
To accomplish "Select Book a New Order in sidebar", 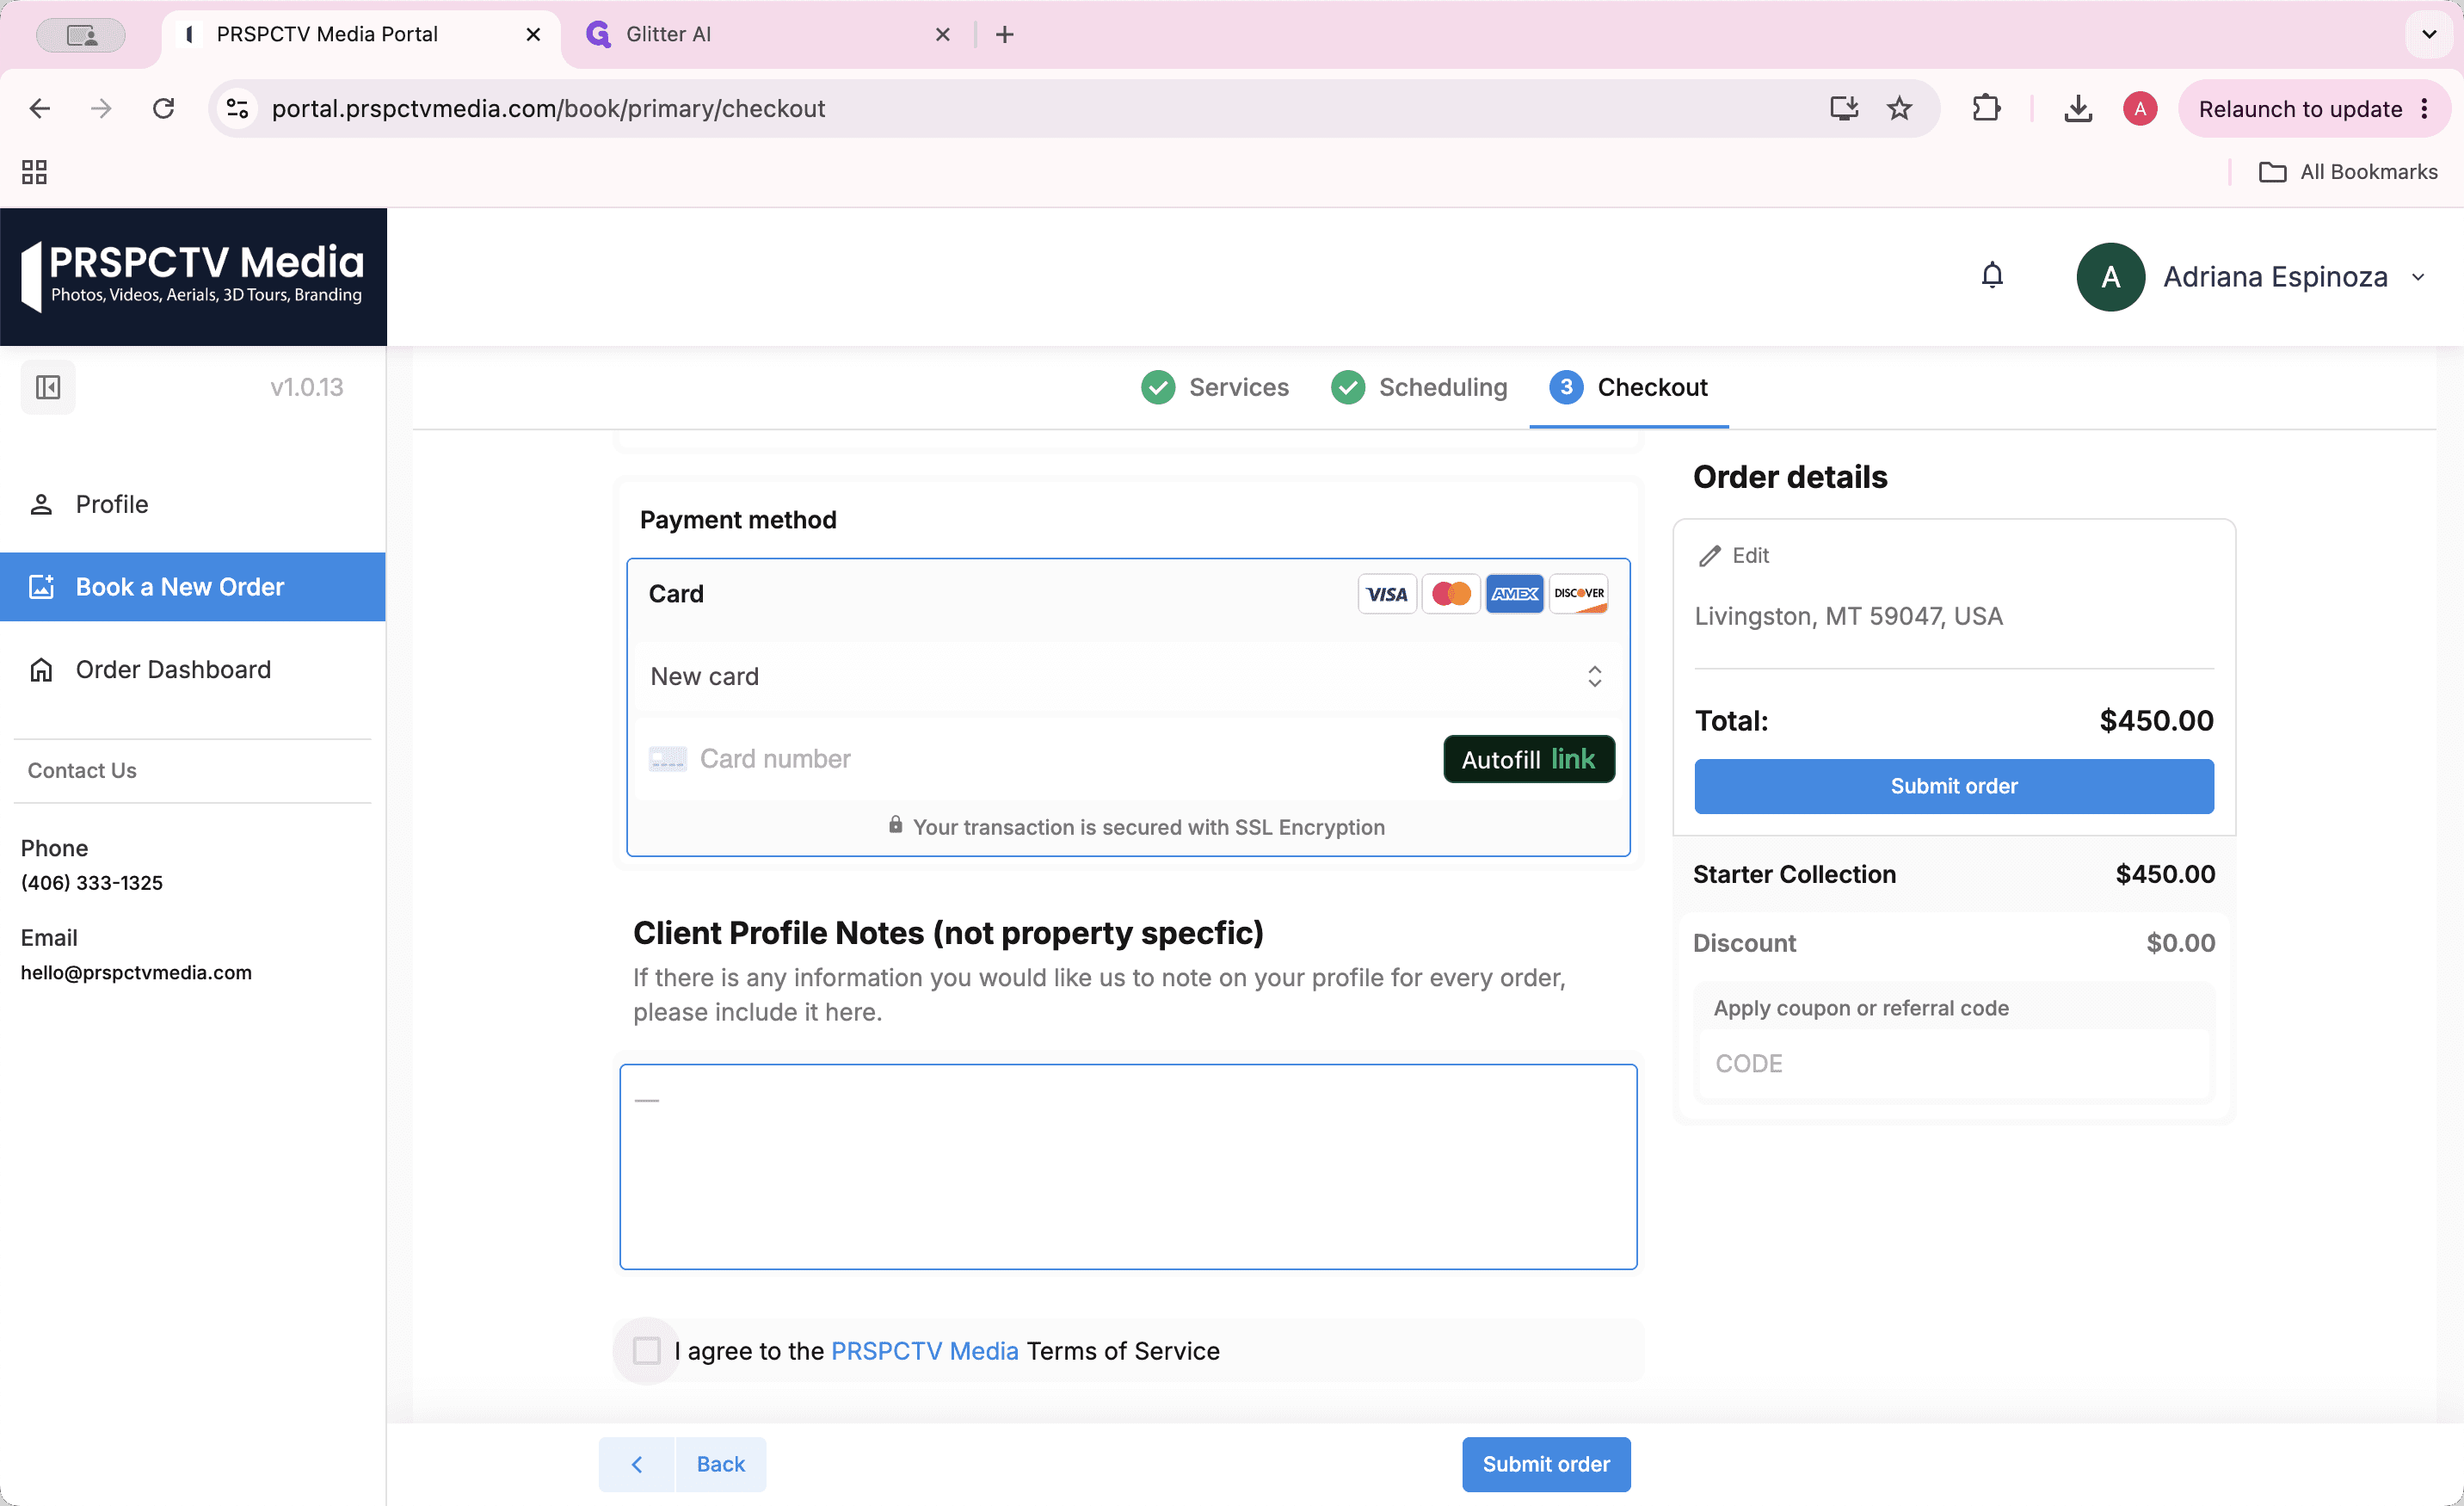I will coord(193,587).
